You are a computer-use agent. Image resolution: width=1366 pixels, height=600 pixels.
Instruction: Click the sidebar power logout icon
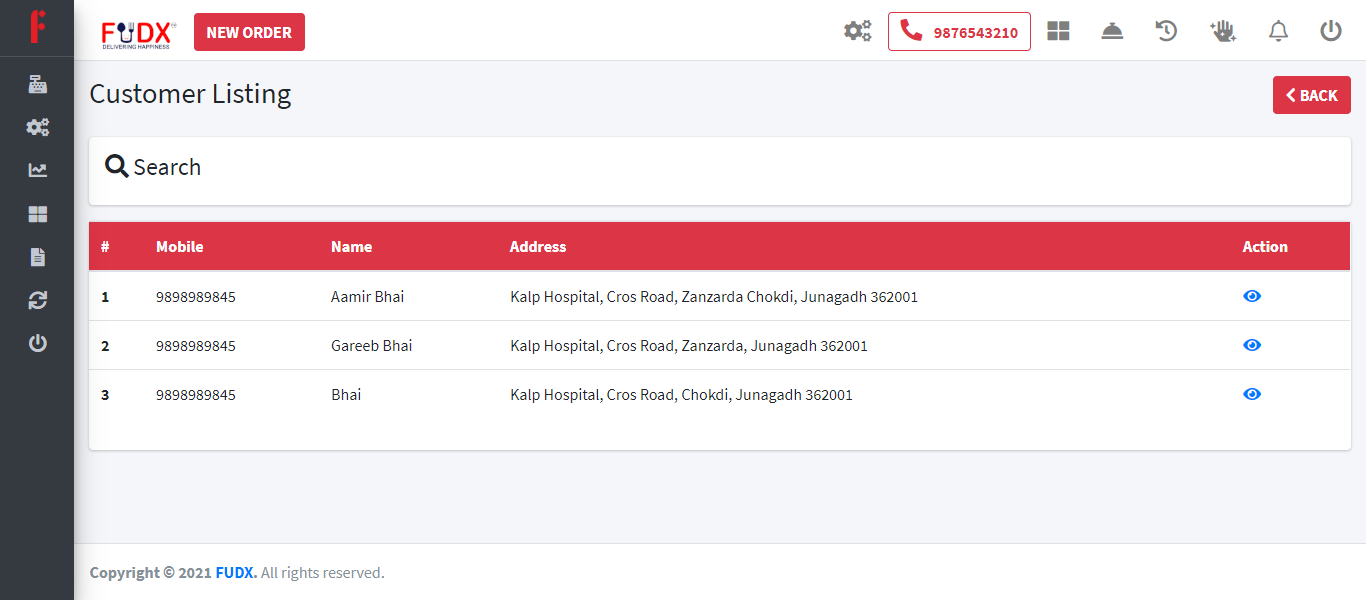[37, 343]
